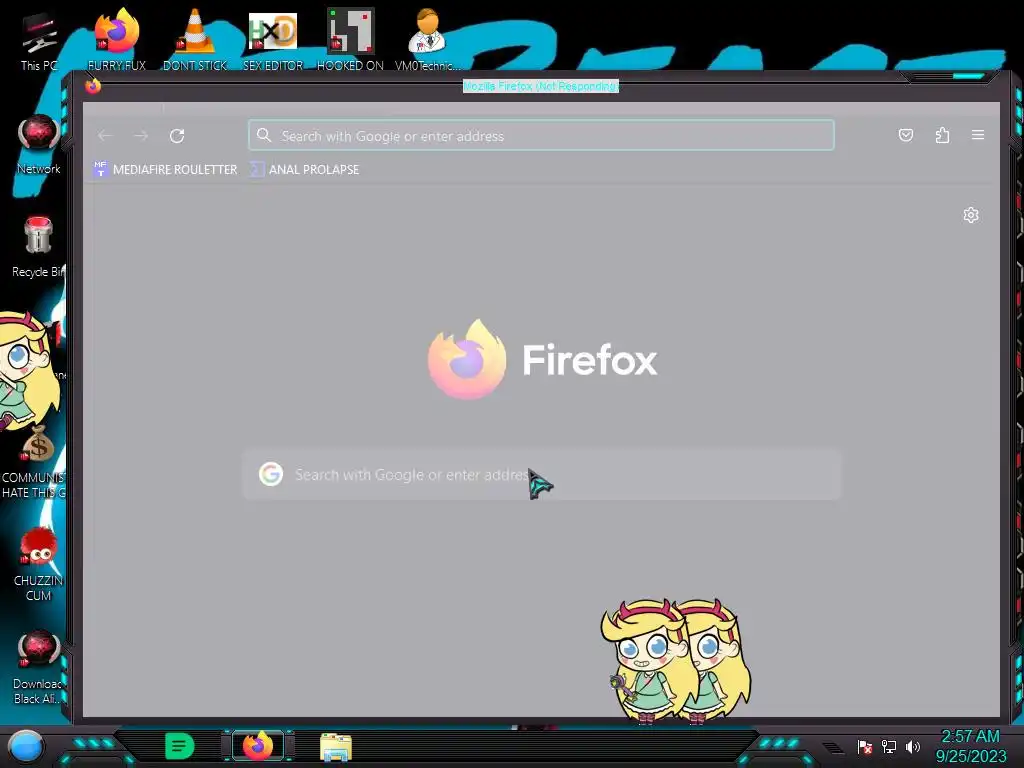Reload the page in Firefox
Screen dimensions: 1024x768
177,136
